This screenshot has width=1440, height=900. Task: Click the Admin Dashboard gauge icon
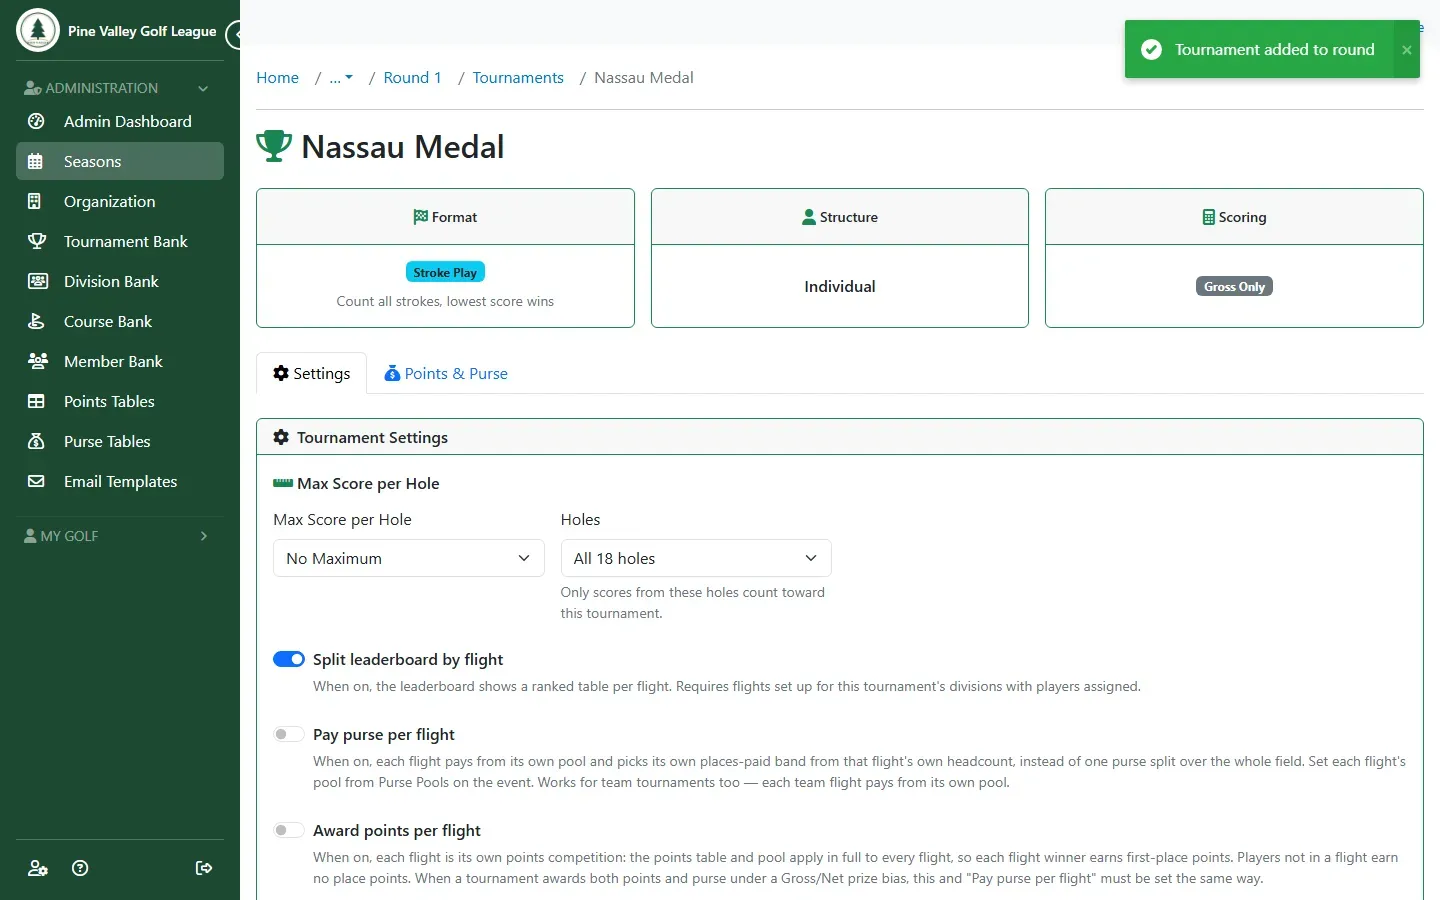click(36, 121)
